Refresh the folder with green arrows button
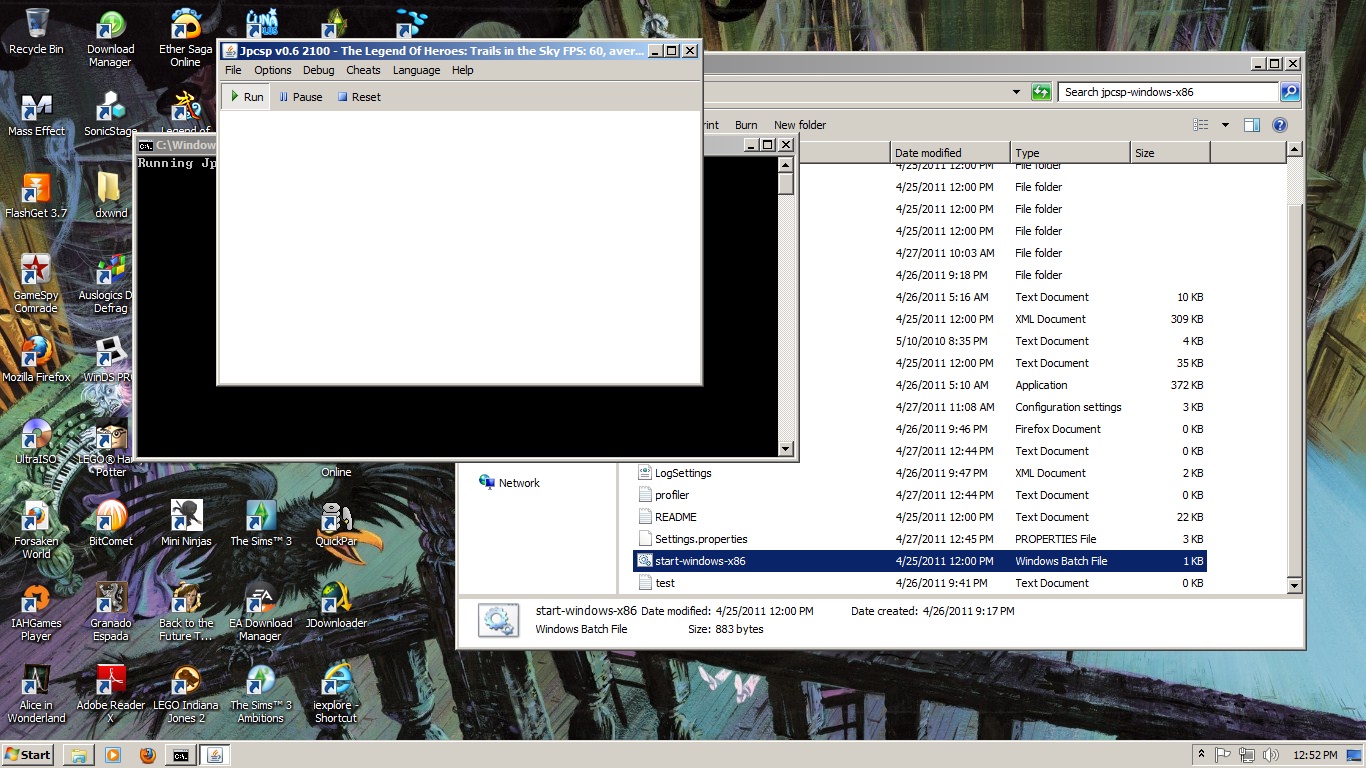The image size is (1366, 768). (1041, 92)
